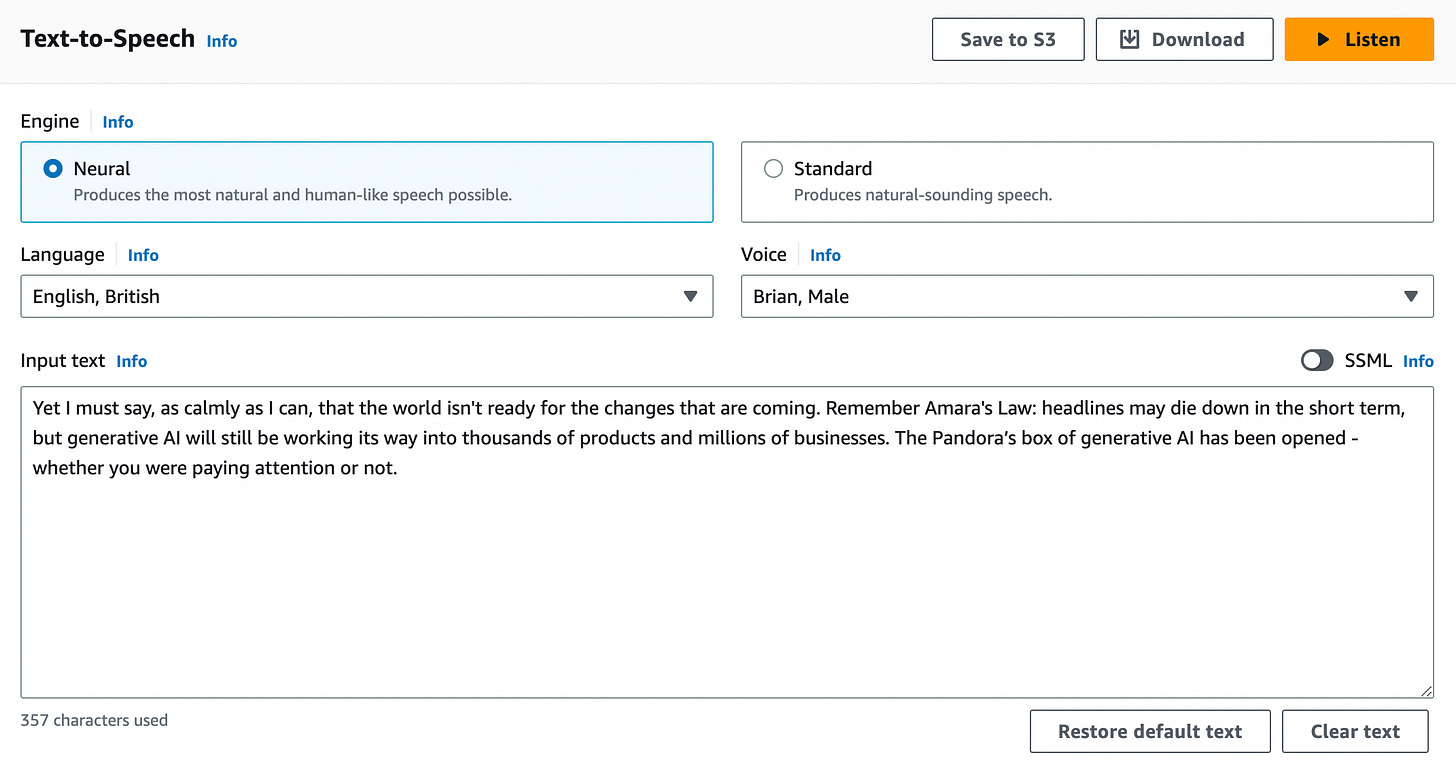This screenshot has width=1456, height=776.
Task: Open Info link next to SSML toggle
Action: 1418,361
